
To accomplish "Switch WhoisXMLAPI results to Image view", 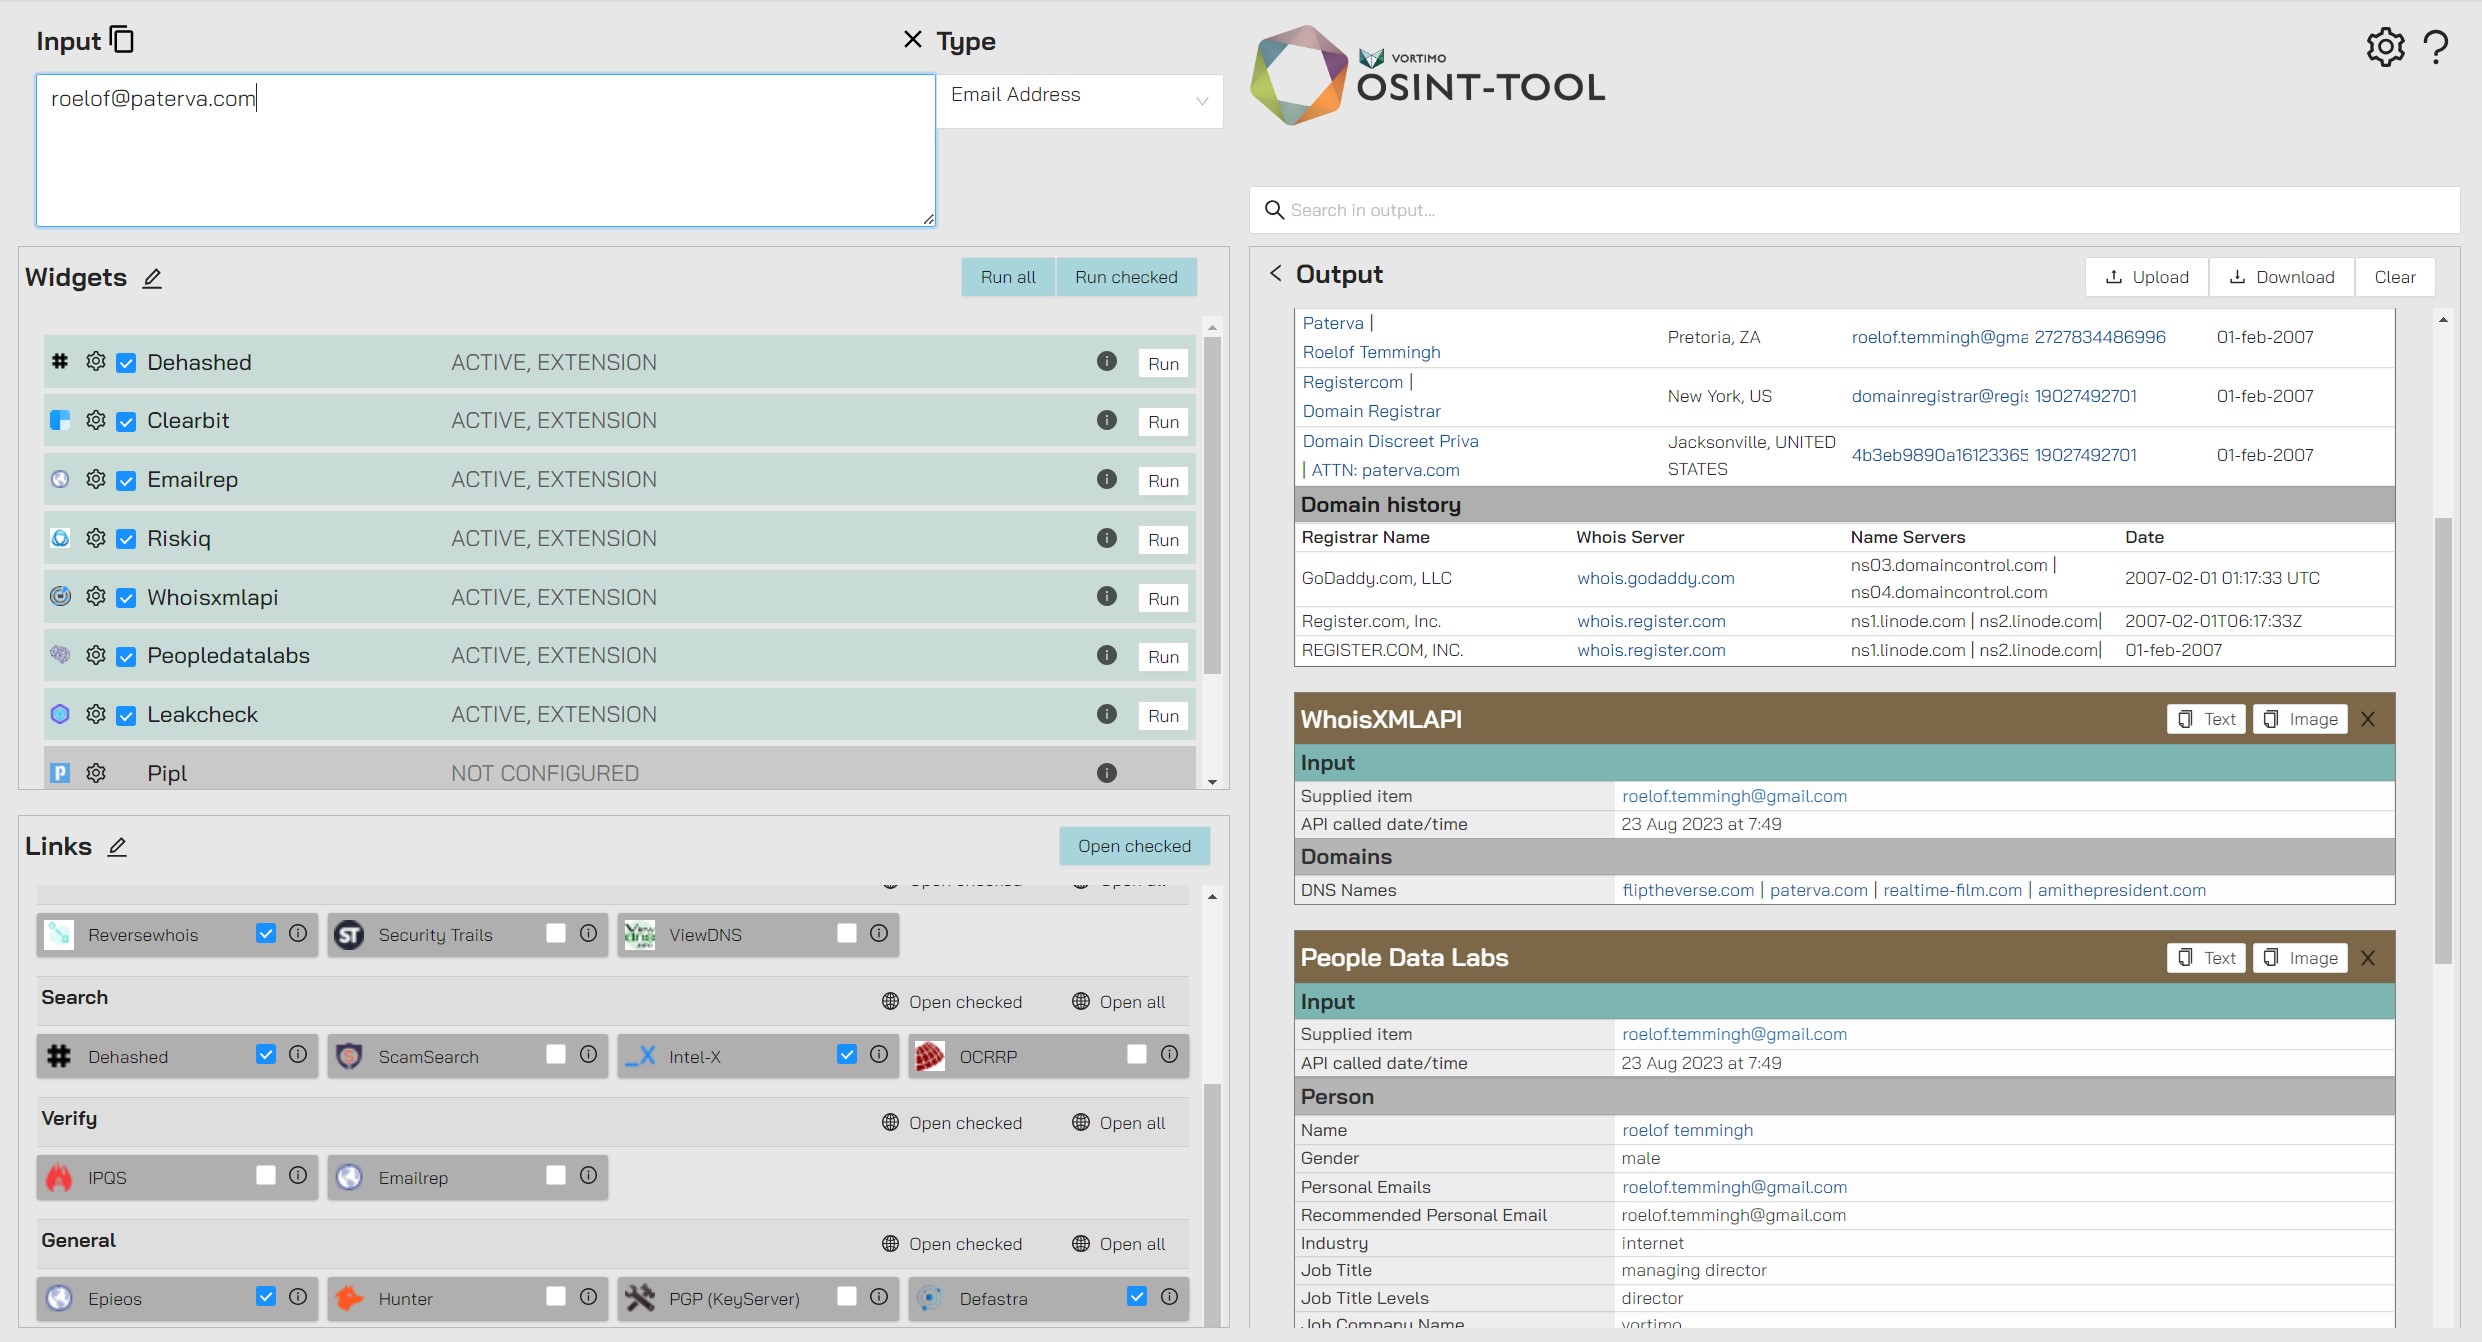I will pos(2300,718).
